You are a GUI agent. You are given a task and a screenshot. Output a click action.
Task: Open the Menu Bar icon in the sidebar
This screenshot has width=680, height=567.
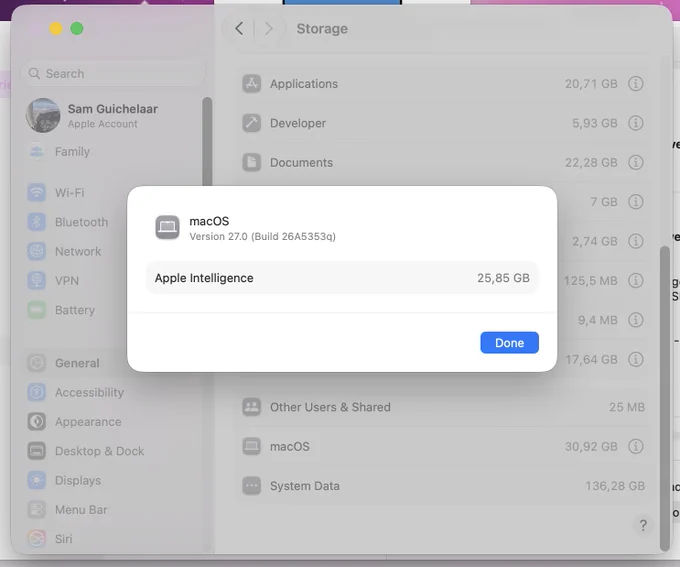pyautogui.click(x=36, y=509)
